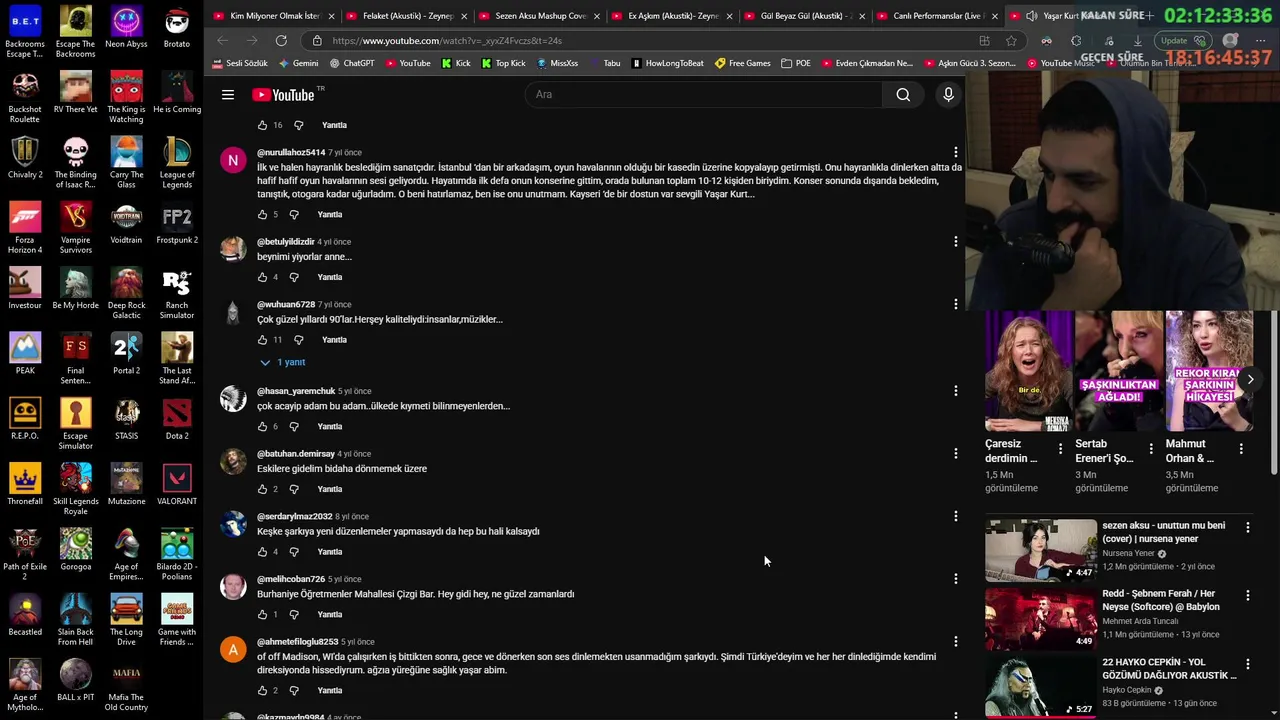
Task: Reply to @batuhan.demirsay with Yanıtla
Action: pos(330,489)
